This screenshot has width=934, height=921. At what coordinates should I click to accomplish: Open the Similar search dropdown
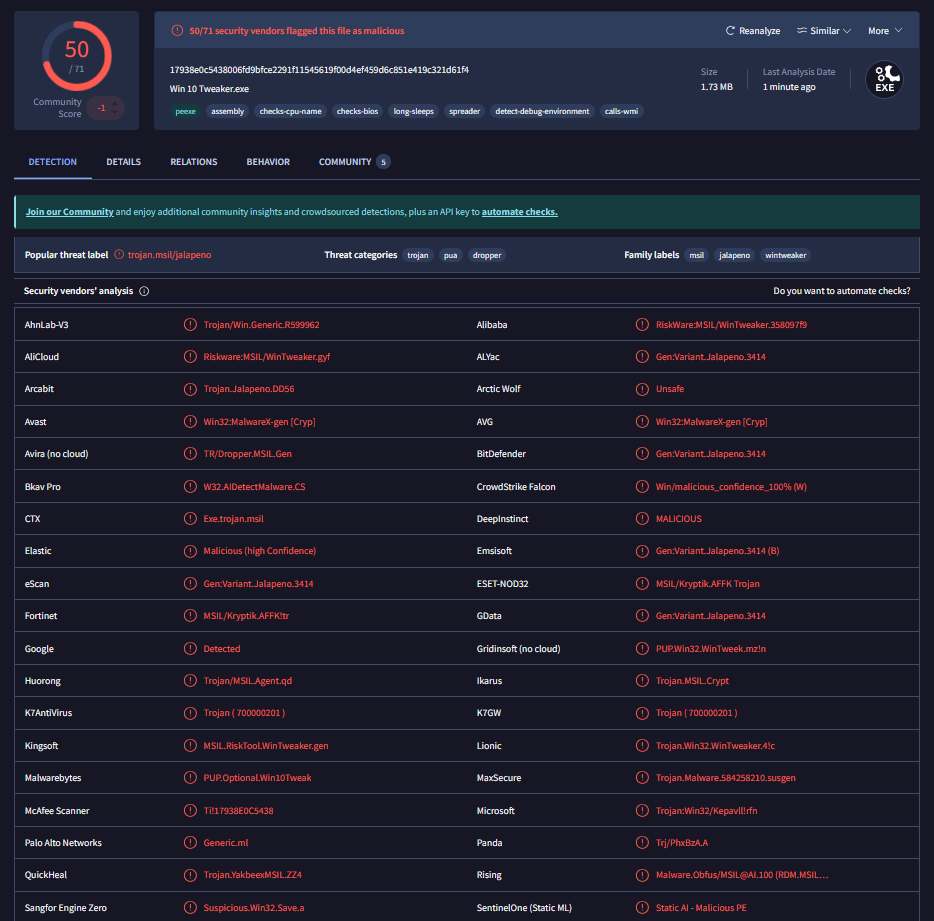click(x=824, y=30)
